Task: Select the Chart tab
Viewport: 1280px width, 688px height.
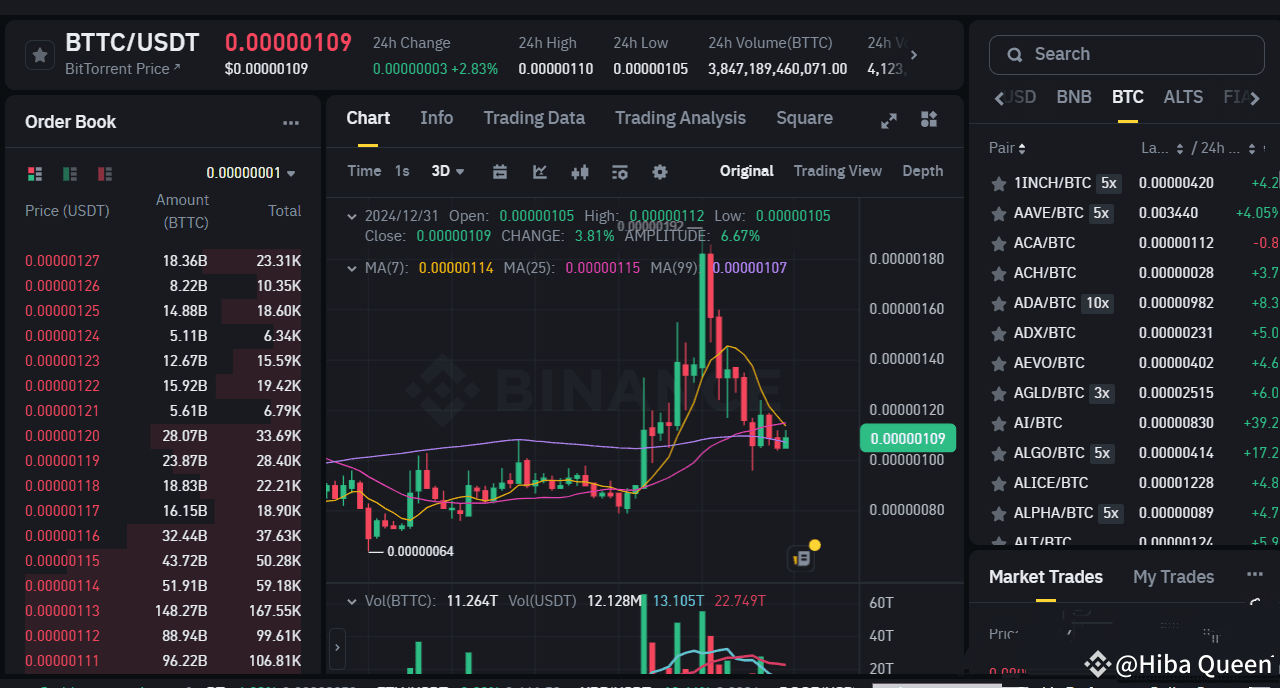Action: [x=368, y=118]
